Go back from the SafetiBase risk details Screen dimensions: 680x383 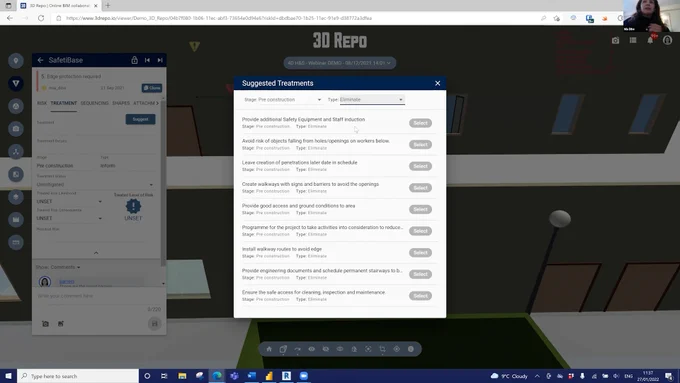tap(40, 60)
